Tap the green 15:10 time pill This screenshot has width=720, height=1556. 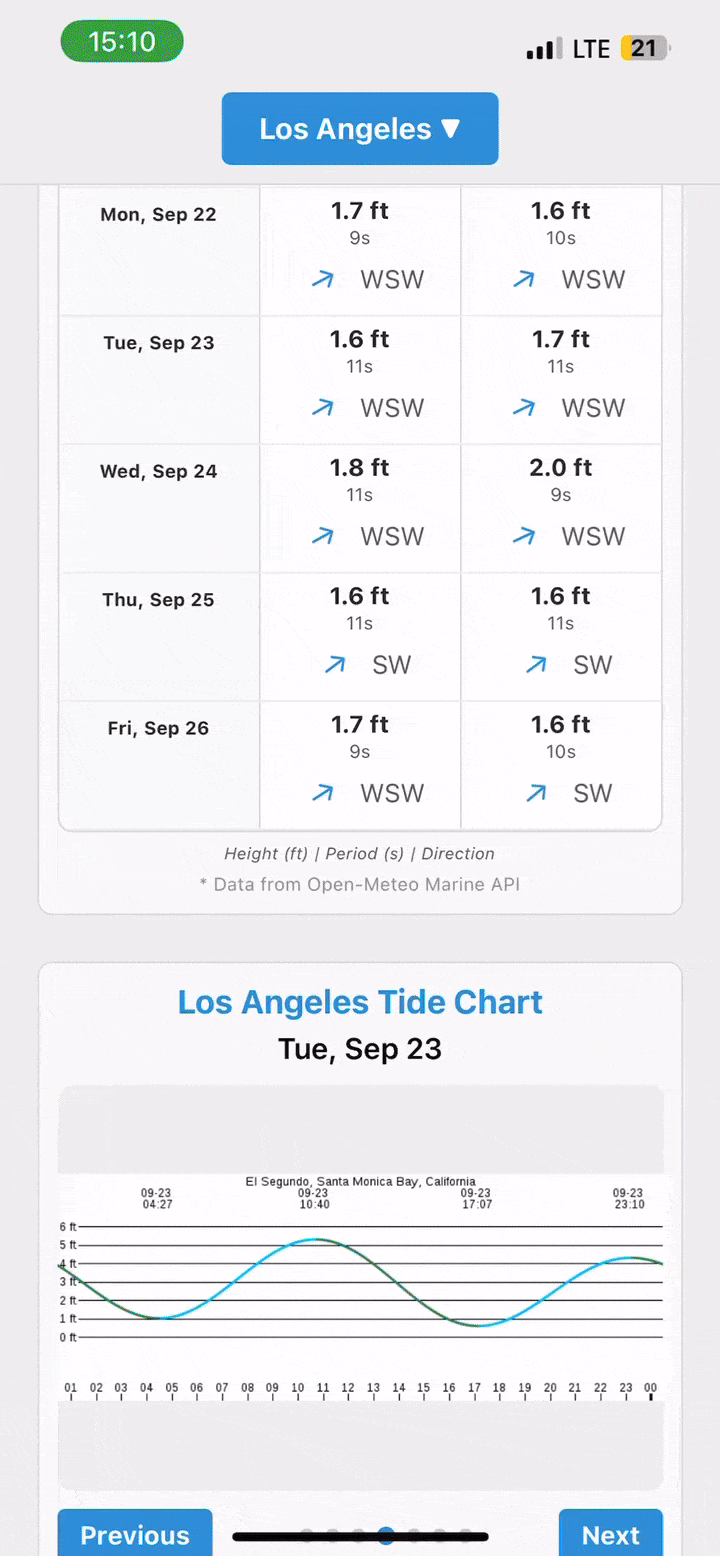click(x=122, y=42)
